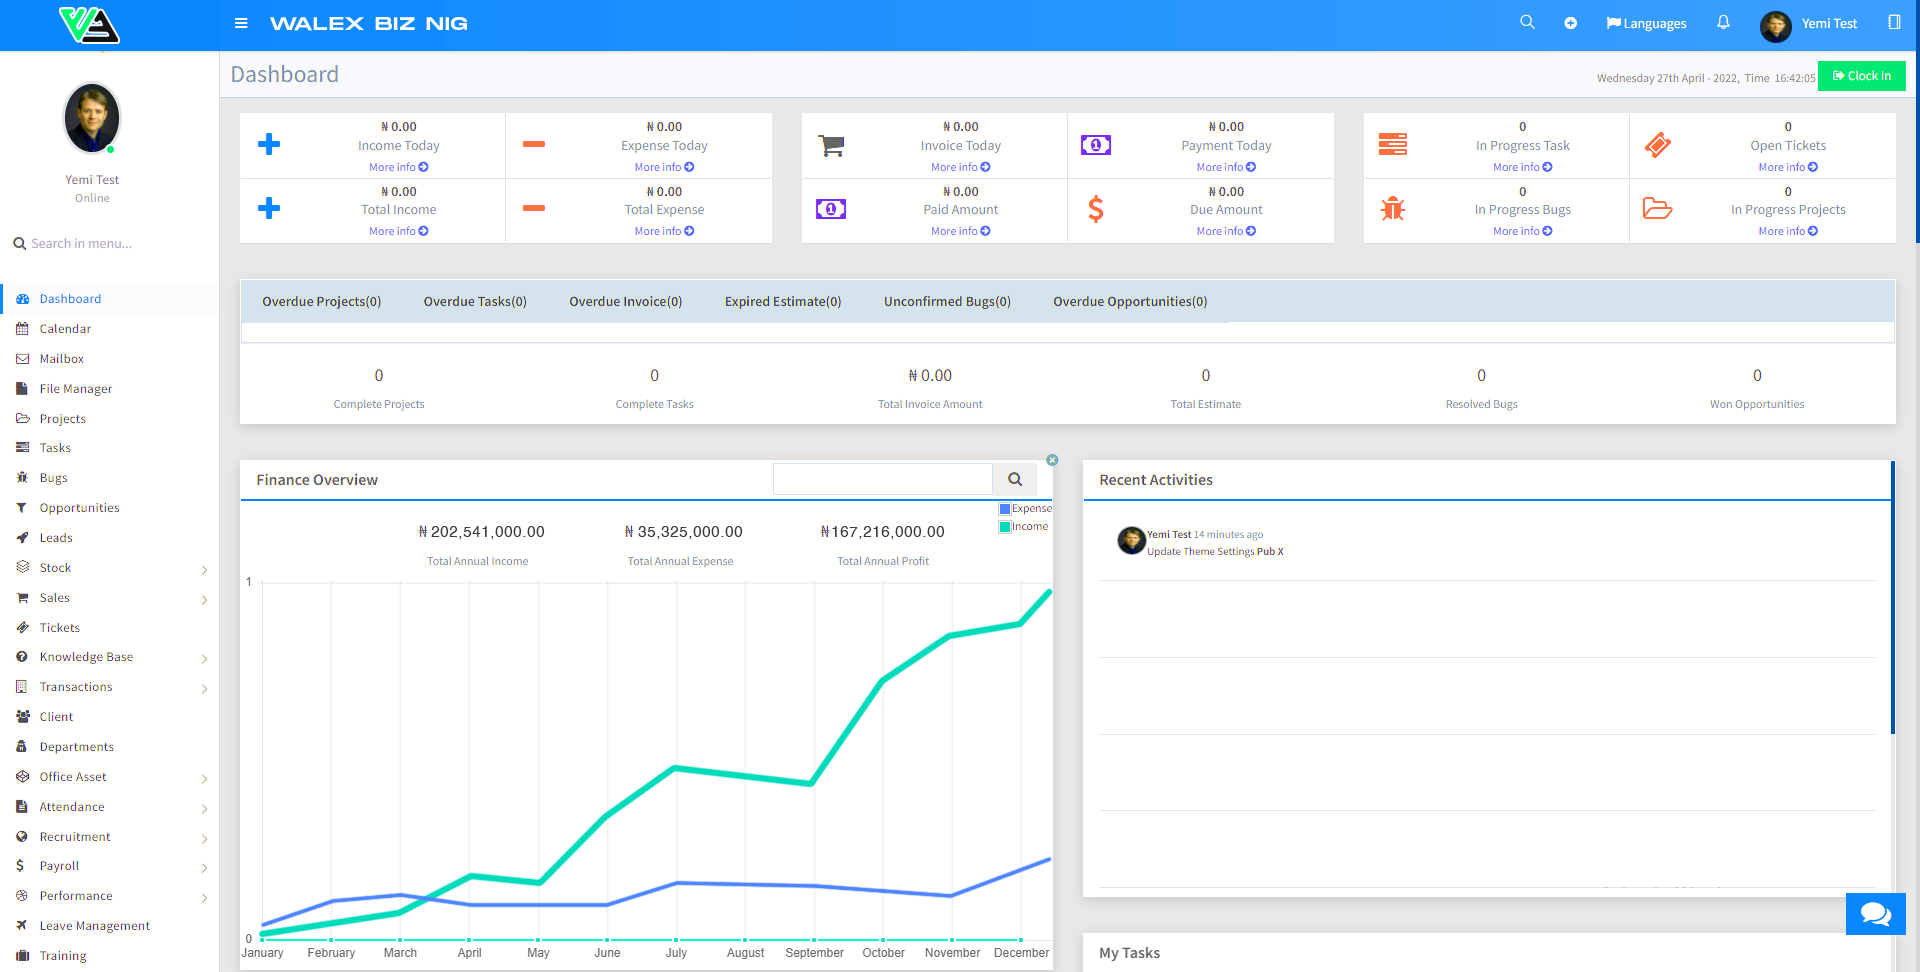This screenshot has height=972, width=1920.
Task: Switch to the Overdue Tasks tab
Action: 475,301
